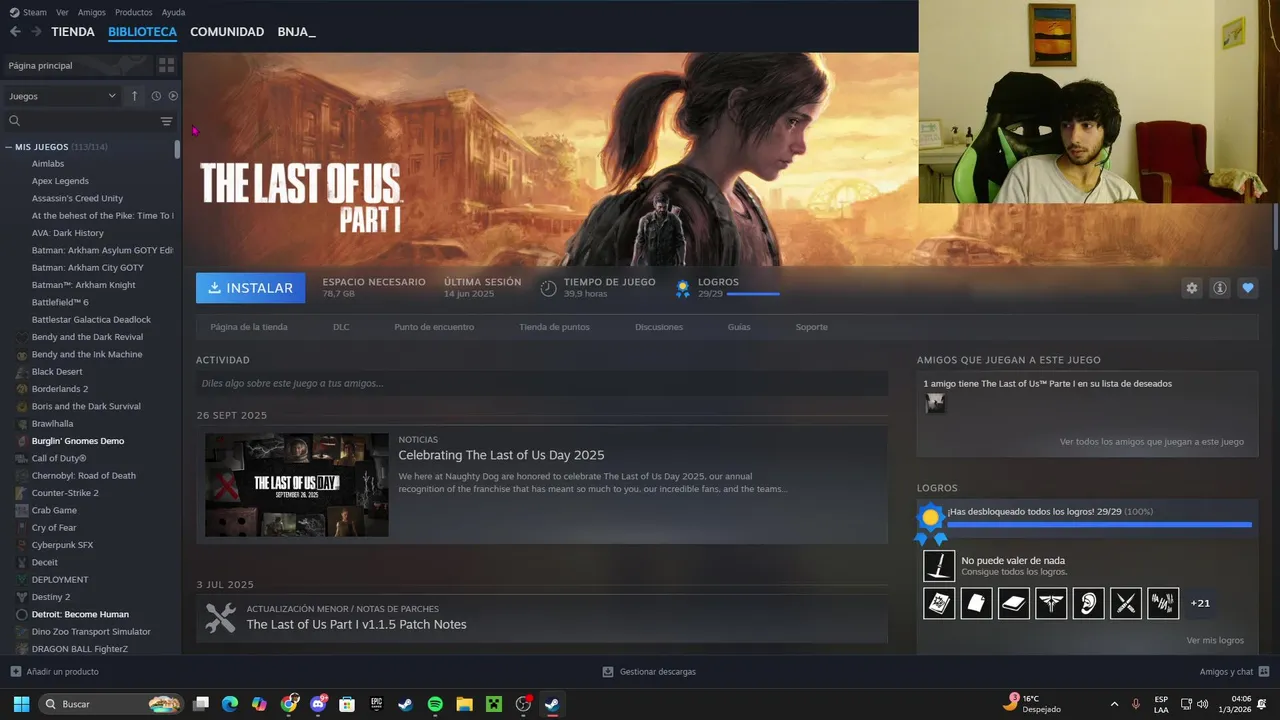Click the forward navigation arrow
1280x720 pixels.
point(36,32)
